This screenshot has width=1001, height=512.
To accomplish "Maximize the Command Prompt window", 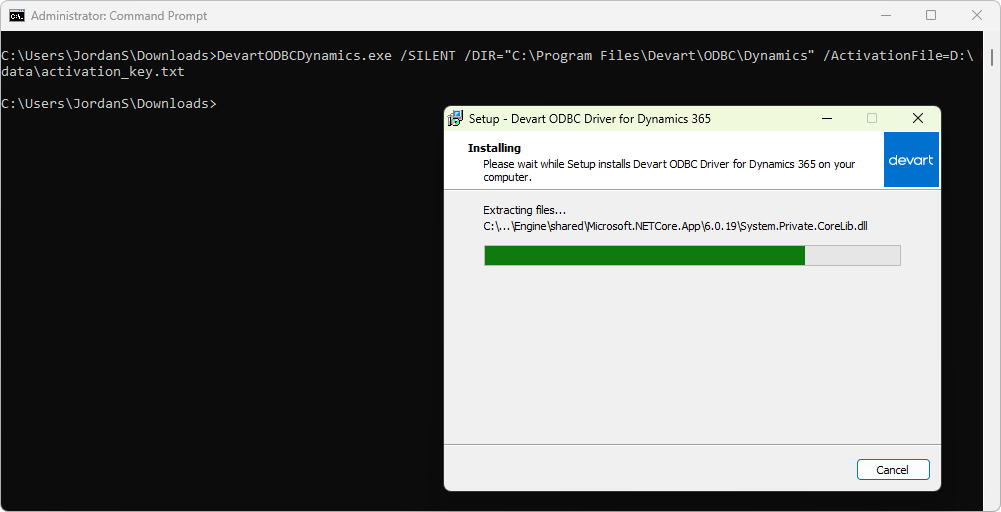I will pyautogui.click(x=931, y=15).
